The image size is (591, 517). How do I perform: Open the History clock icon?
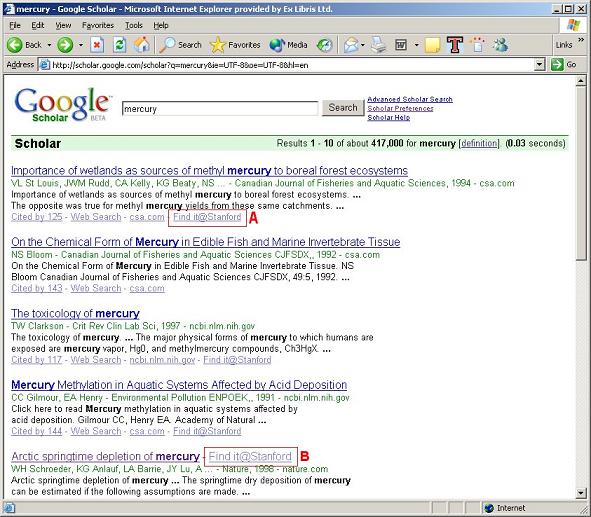325,45
